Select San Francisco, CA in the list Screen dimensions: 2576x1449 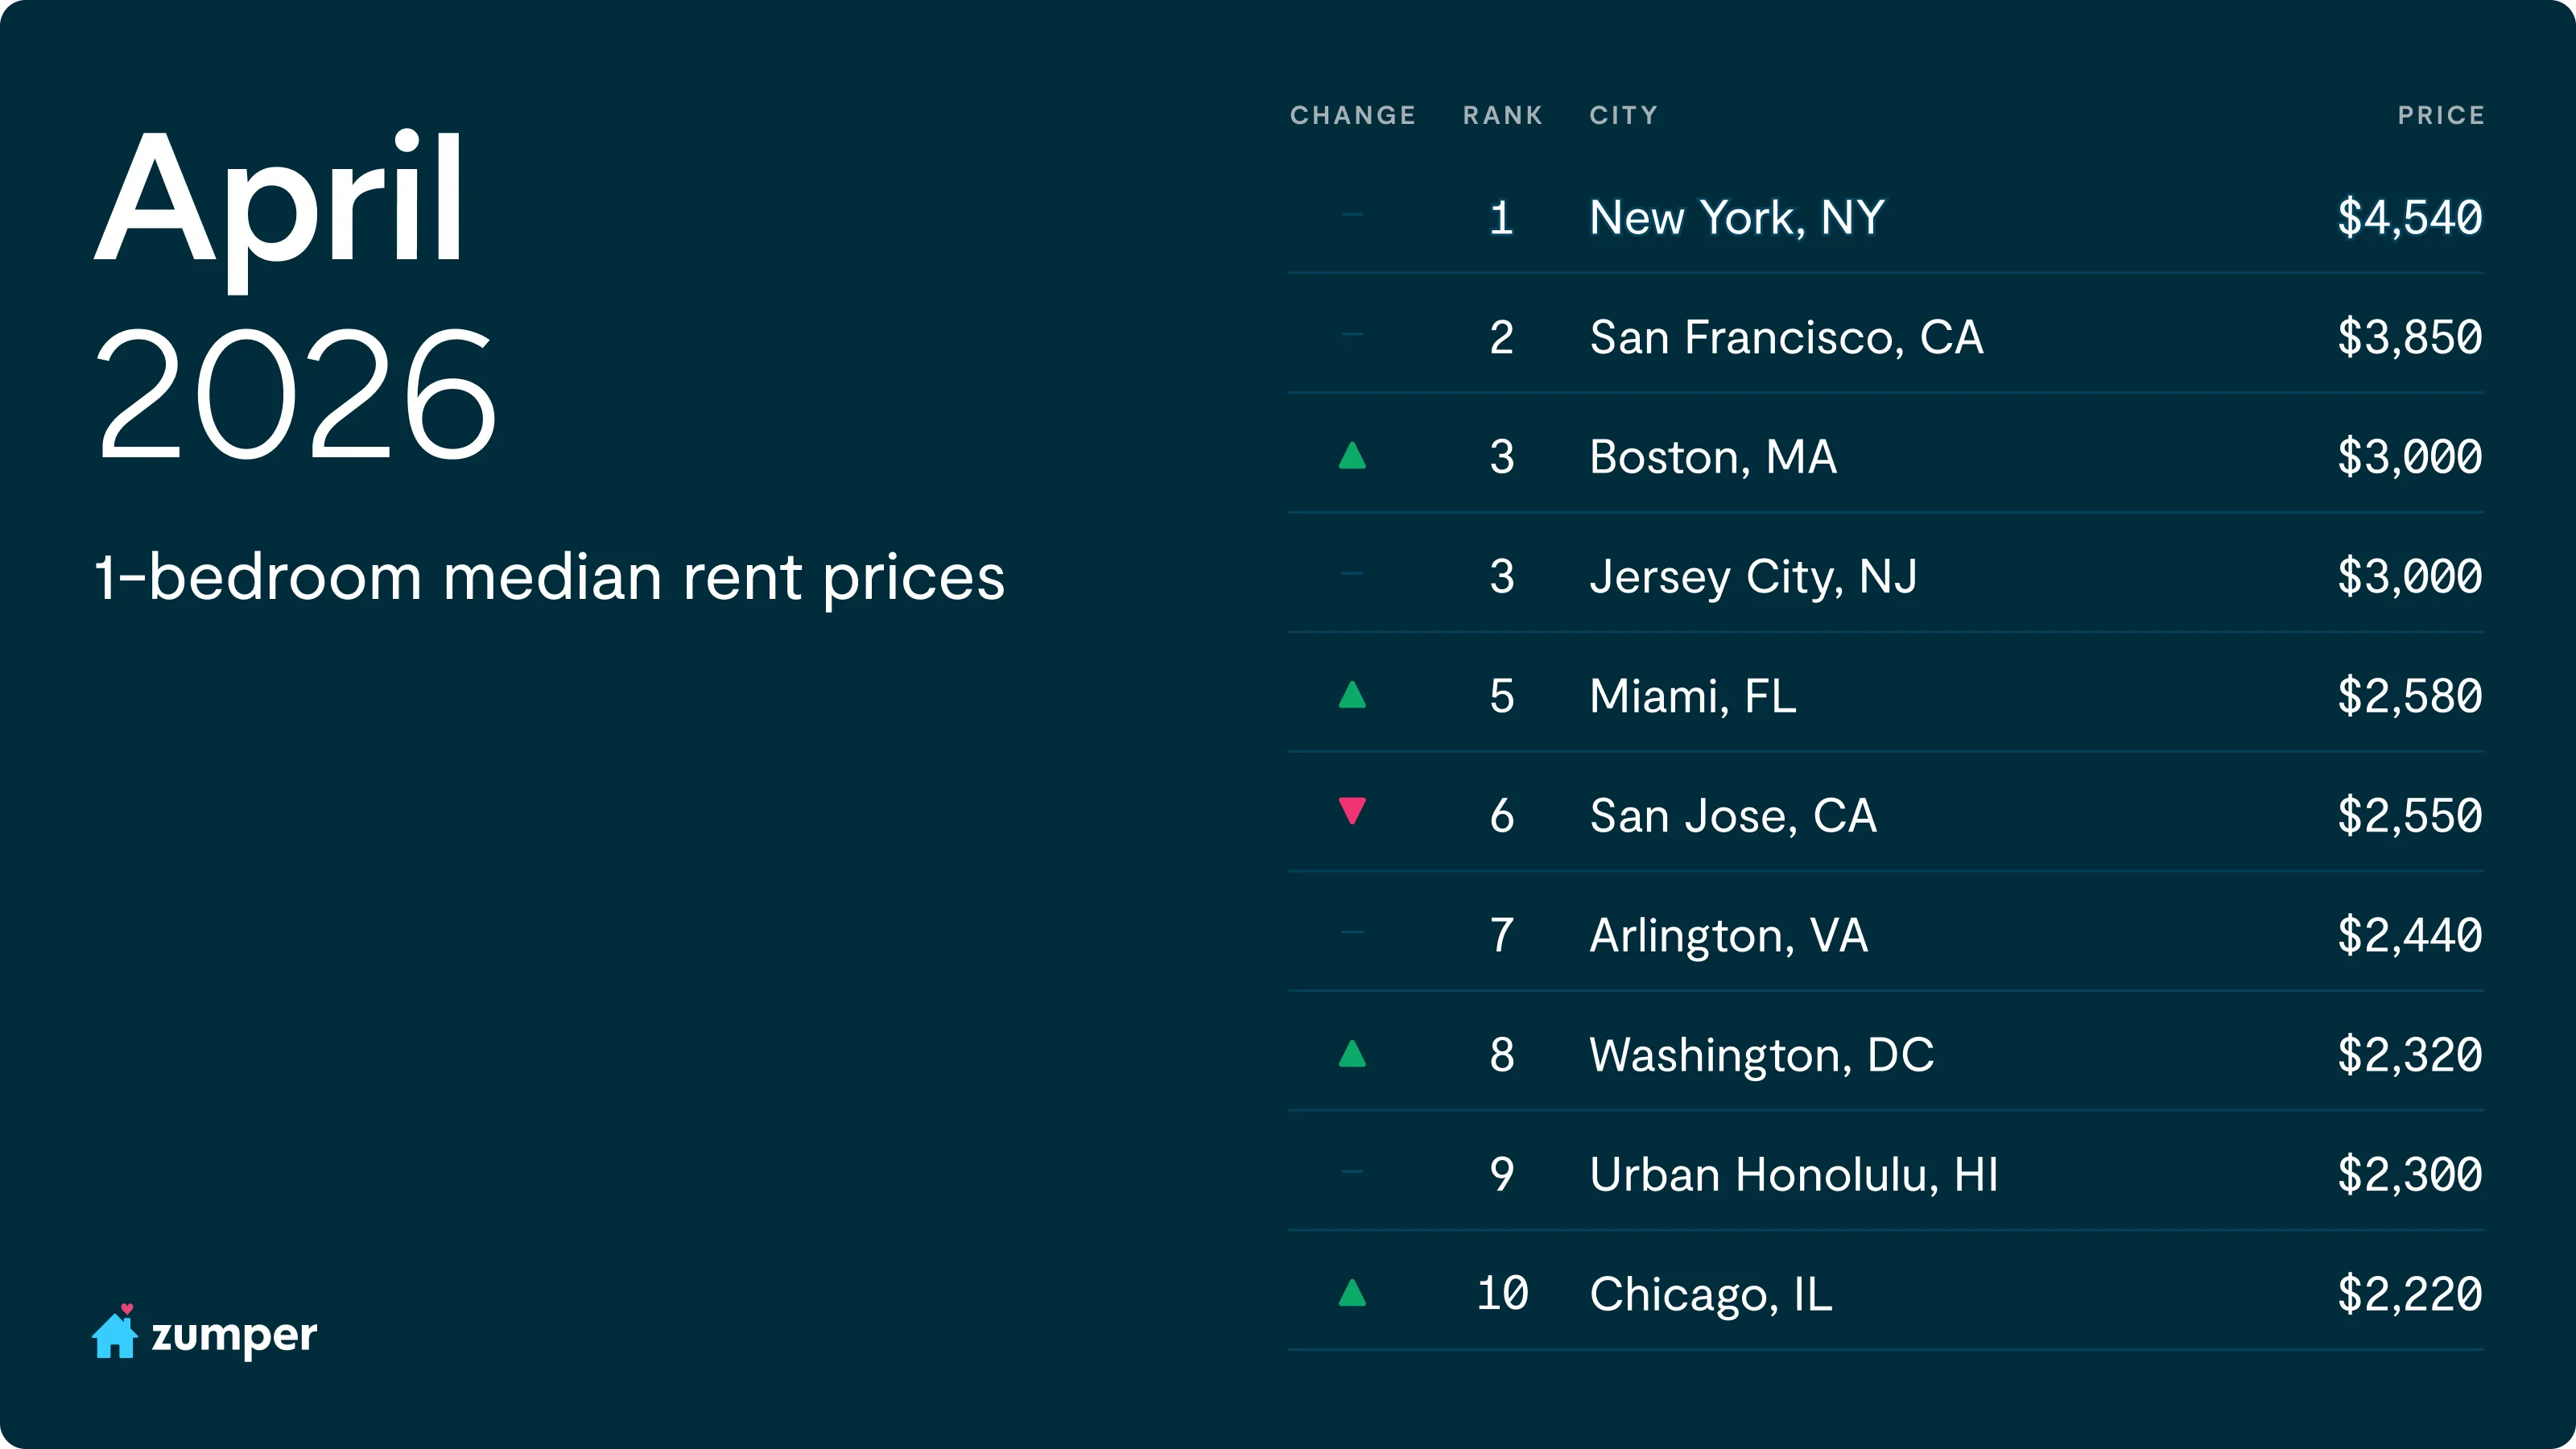tap(1786, 338)
